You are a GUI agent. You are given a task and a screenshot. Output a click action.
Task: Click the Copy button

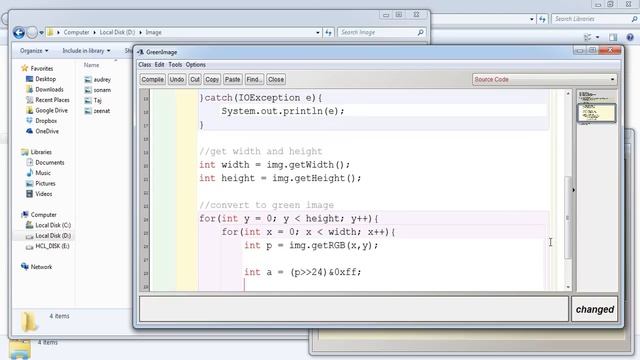click(212, 79)
